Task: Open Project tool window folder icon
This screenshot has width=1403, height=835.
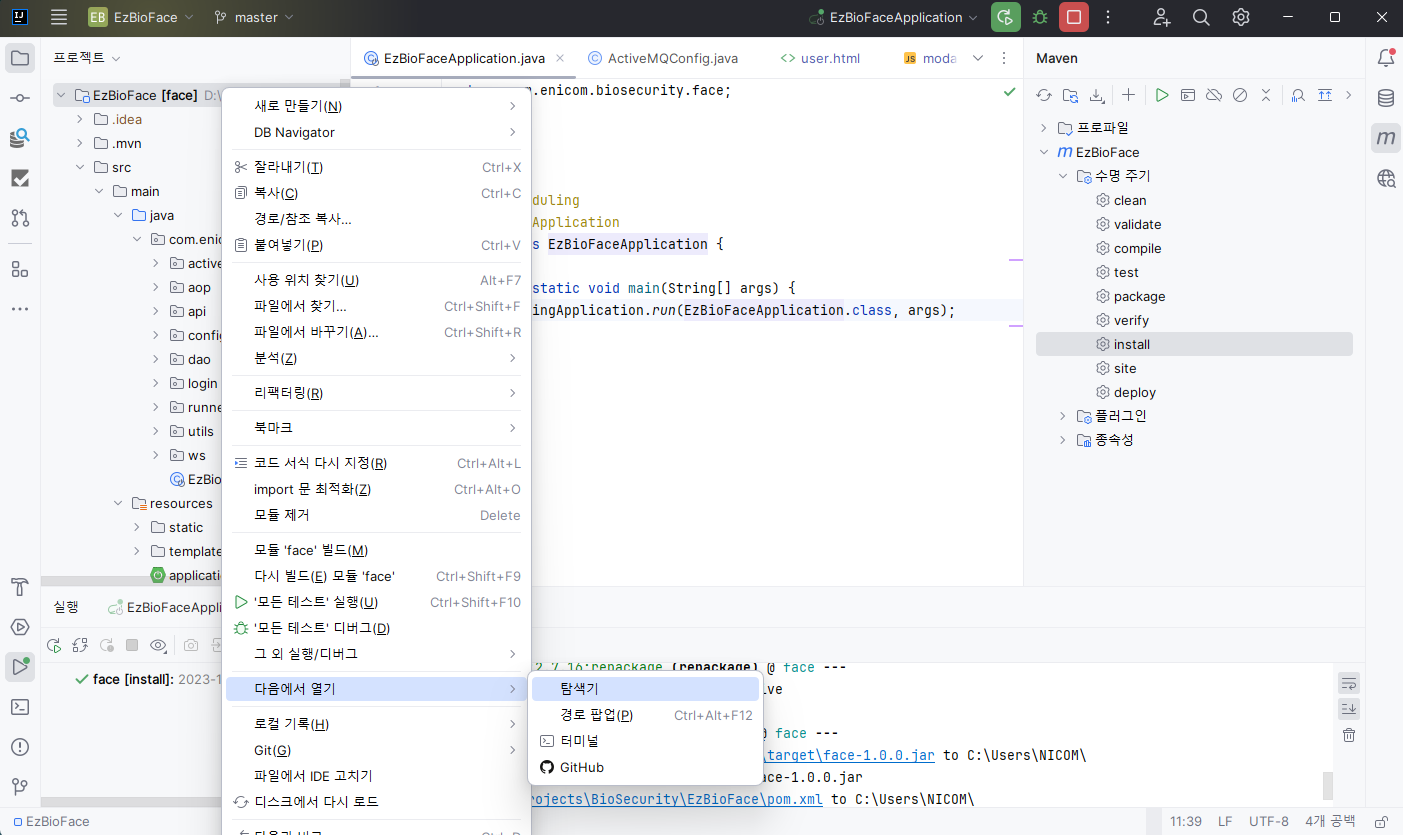Action: (x=20, y=58)
